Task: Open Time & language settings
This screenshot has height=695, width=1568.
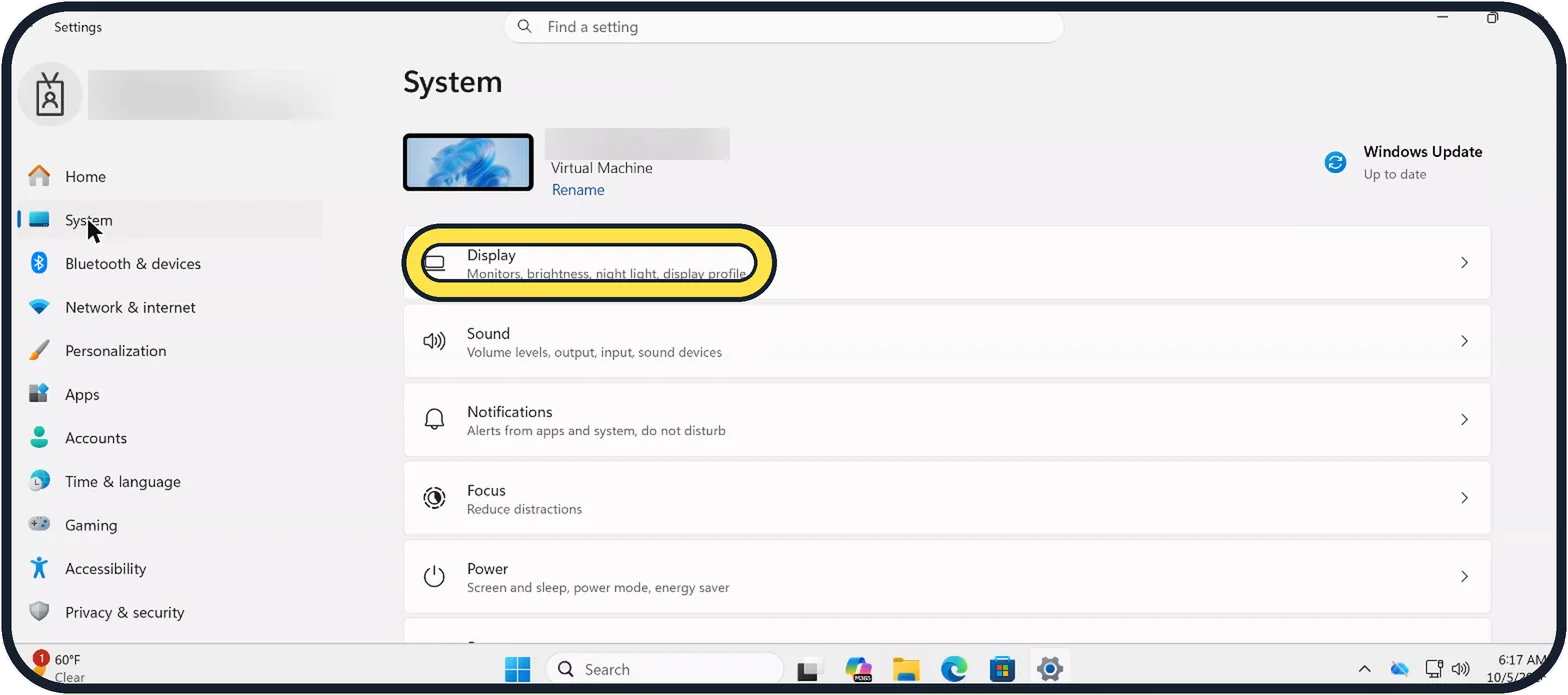Action: coord(170,481)
